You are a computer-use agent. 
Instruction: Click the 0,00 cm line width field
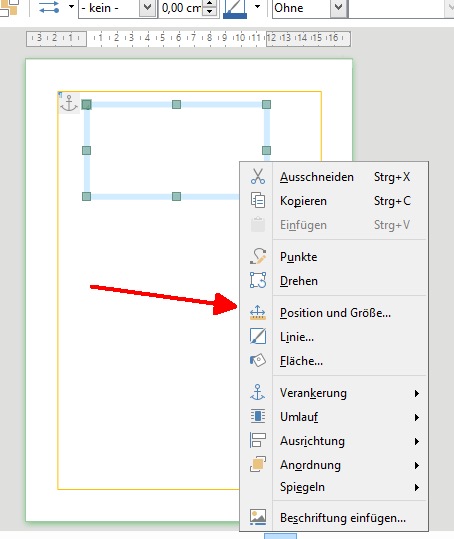click(x=181, y=8)
